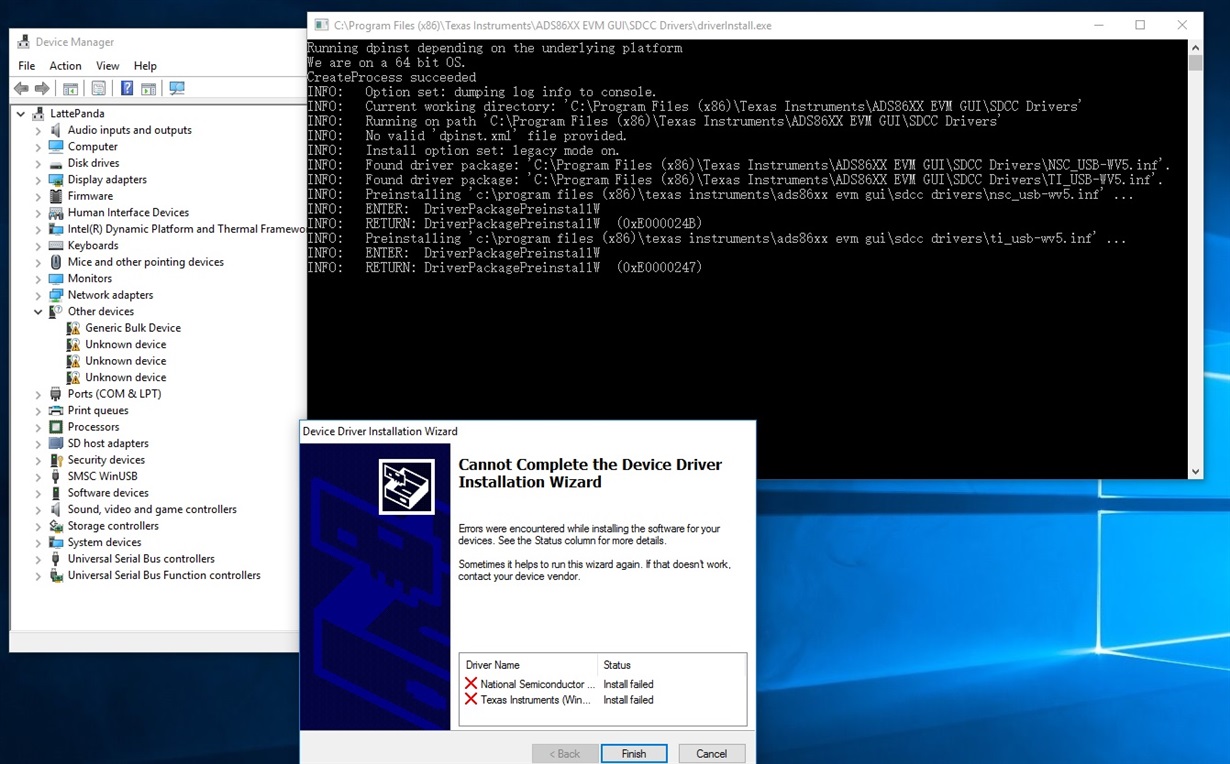This screenshot has width=1230, height=764.
Task: Click the scan for hardware changes monitor icon
Action: click(x=177, y=88)
